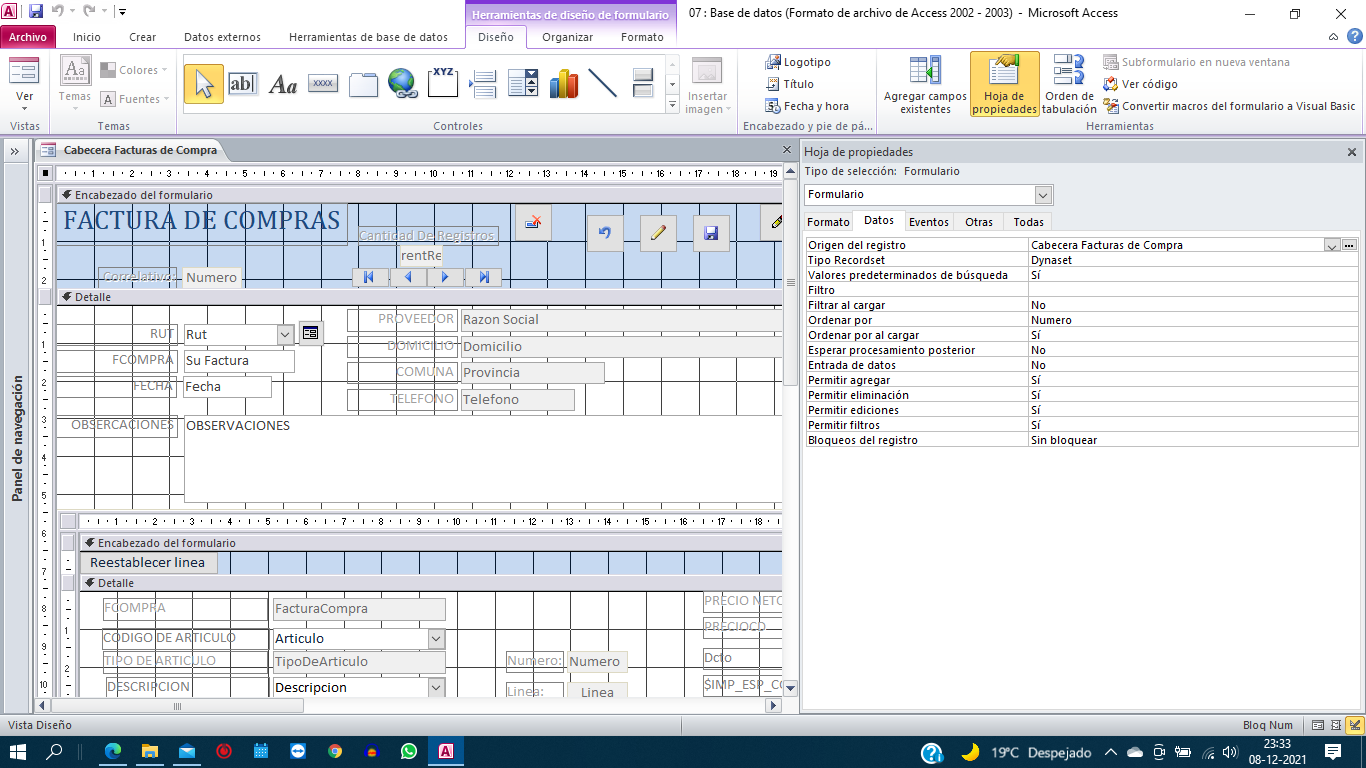The image size is (1366, 768).
Task: Open Access help question mark icon
Action: 1355,37
